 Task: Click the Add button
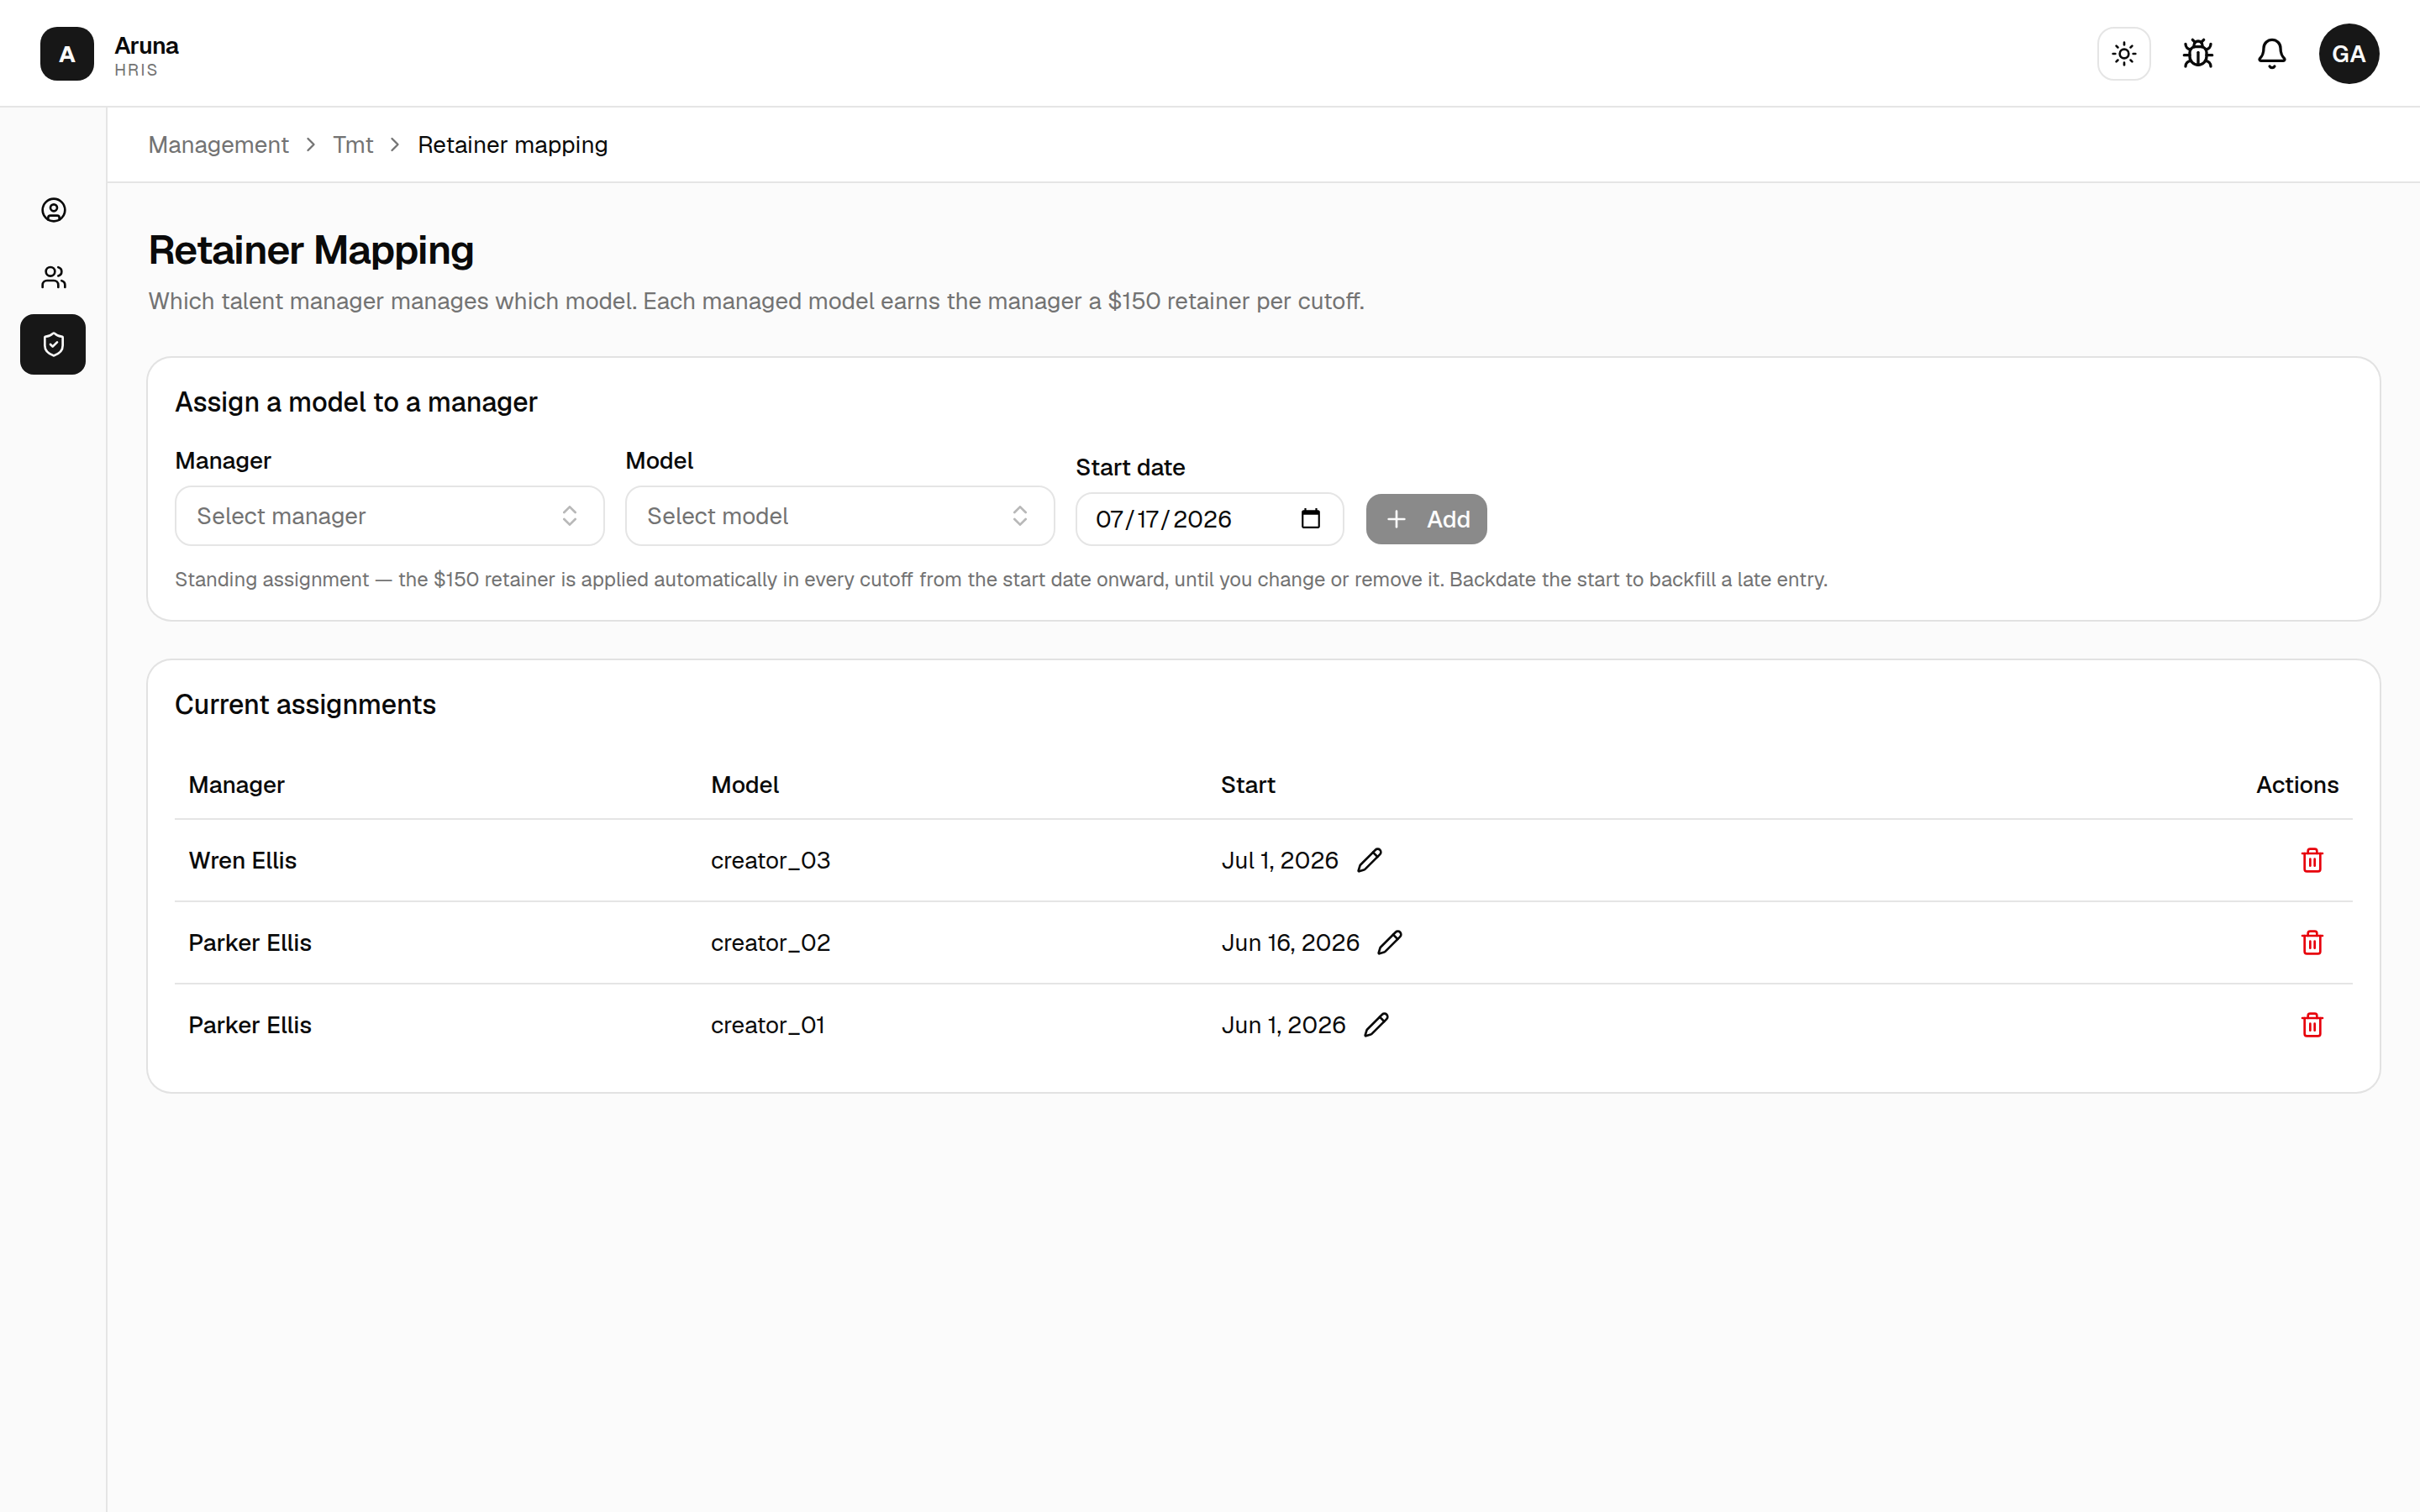tap(1426, 519)
